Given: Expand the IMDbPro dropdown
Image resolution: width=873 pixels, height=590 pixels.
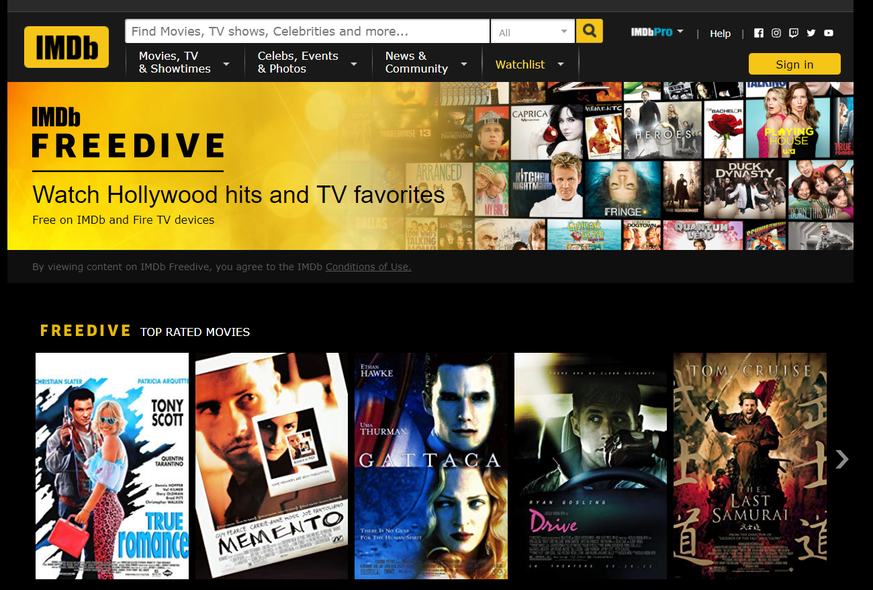Looking at the screenshot, I should pos(657,32).
